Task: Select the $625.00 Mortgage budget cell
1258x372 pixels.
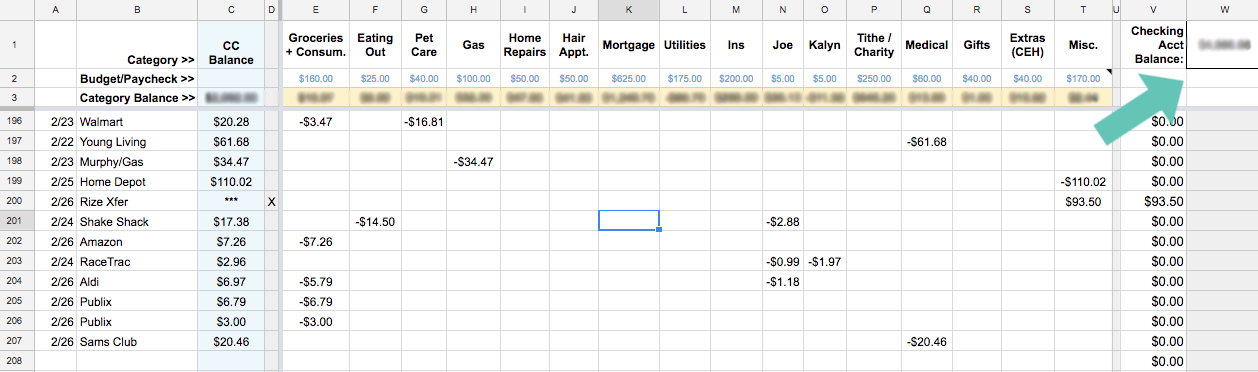Action: tap(628, 78)
